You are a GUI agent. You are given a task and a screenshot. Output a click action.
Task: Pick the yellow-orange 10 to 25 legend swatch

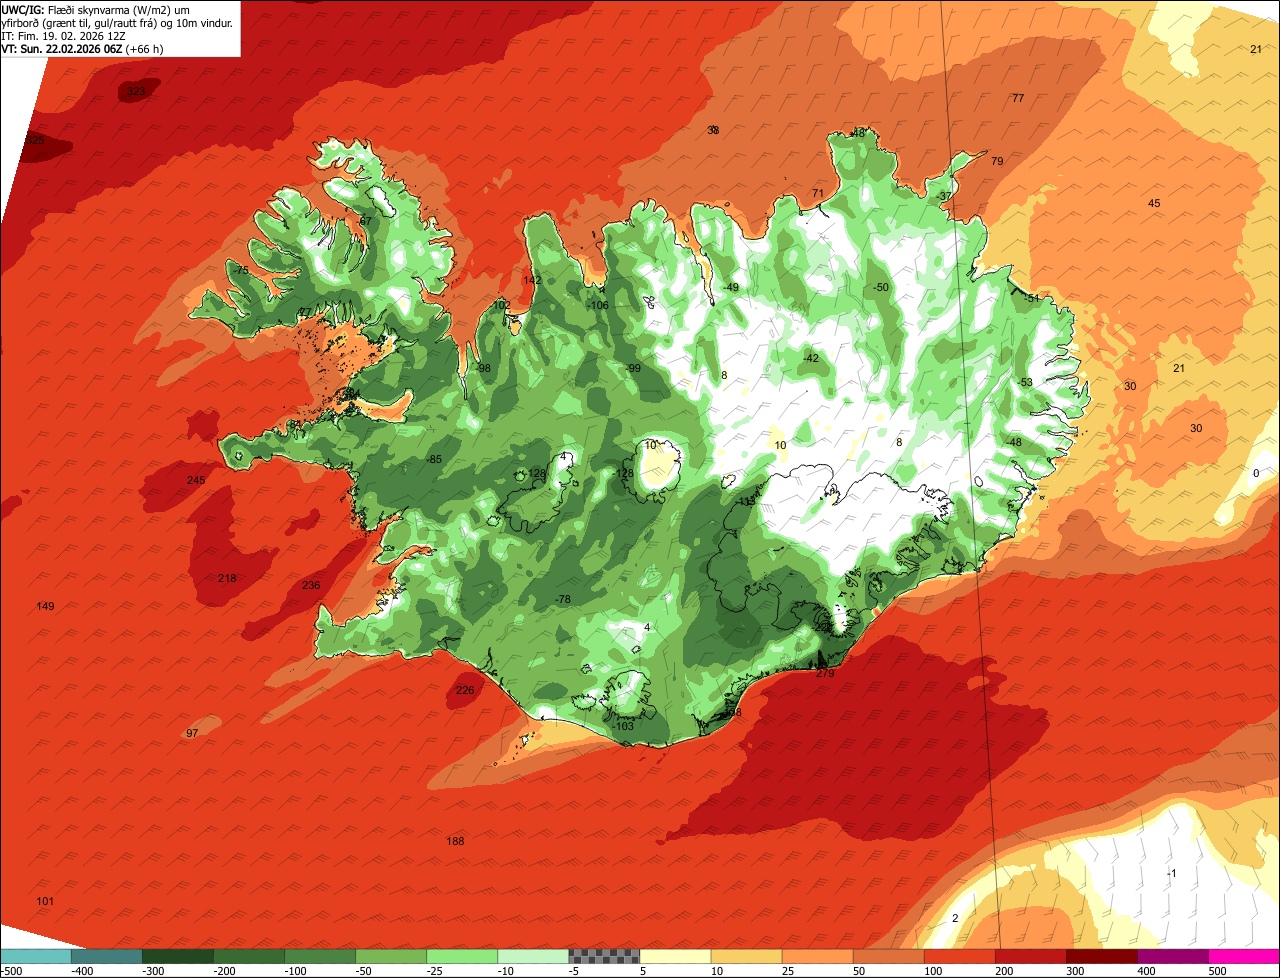pyautogui.click(x=746, y=956)
